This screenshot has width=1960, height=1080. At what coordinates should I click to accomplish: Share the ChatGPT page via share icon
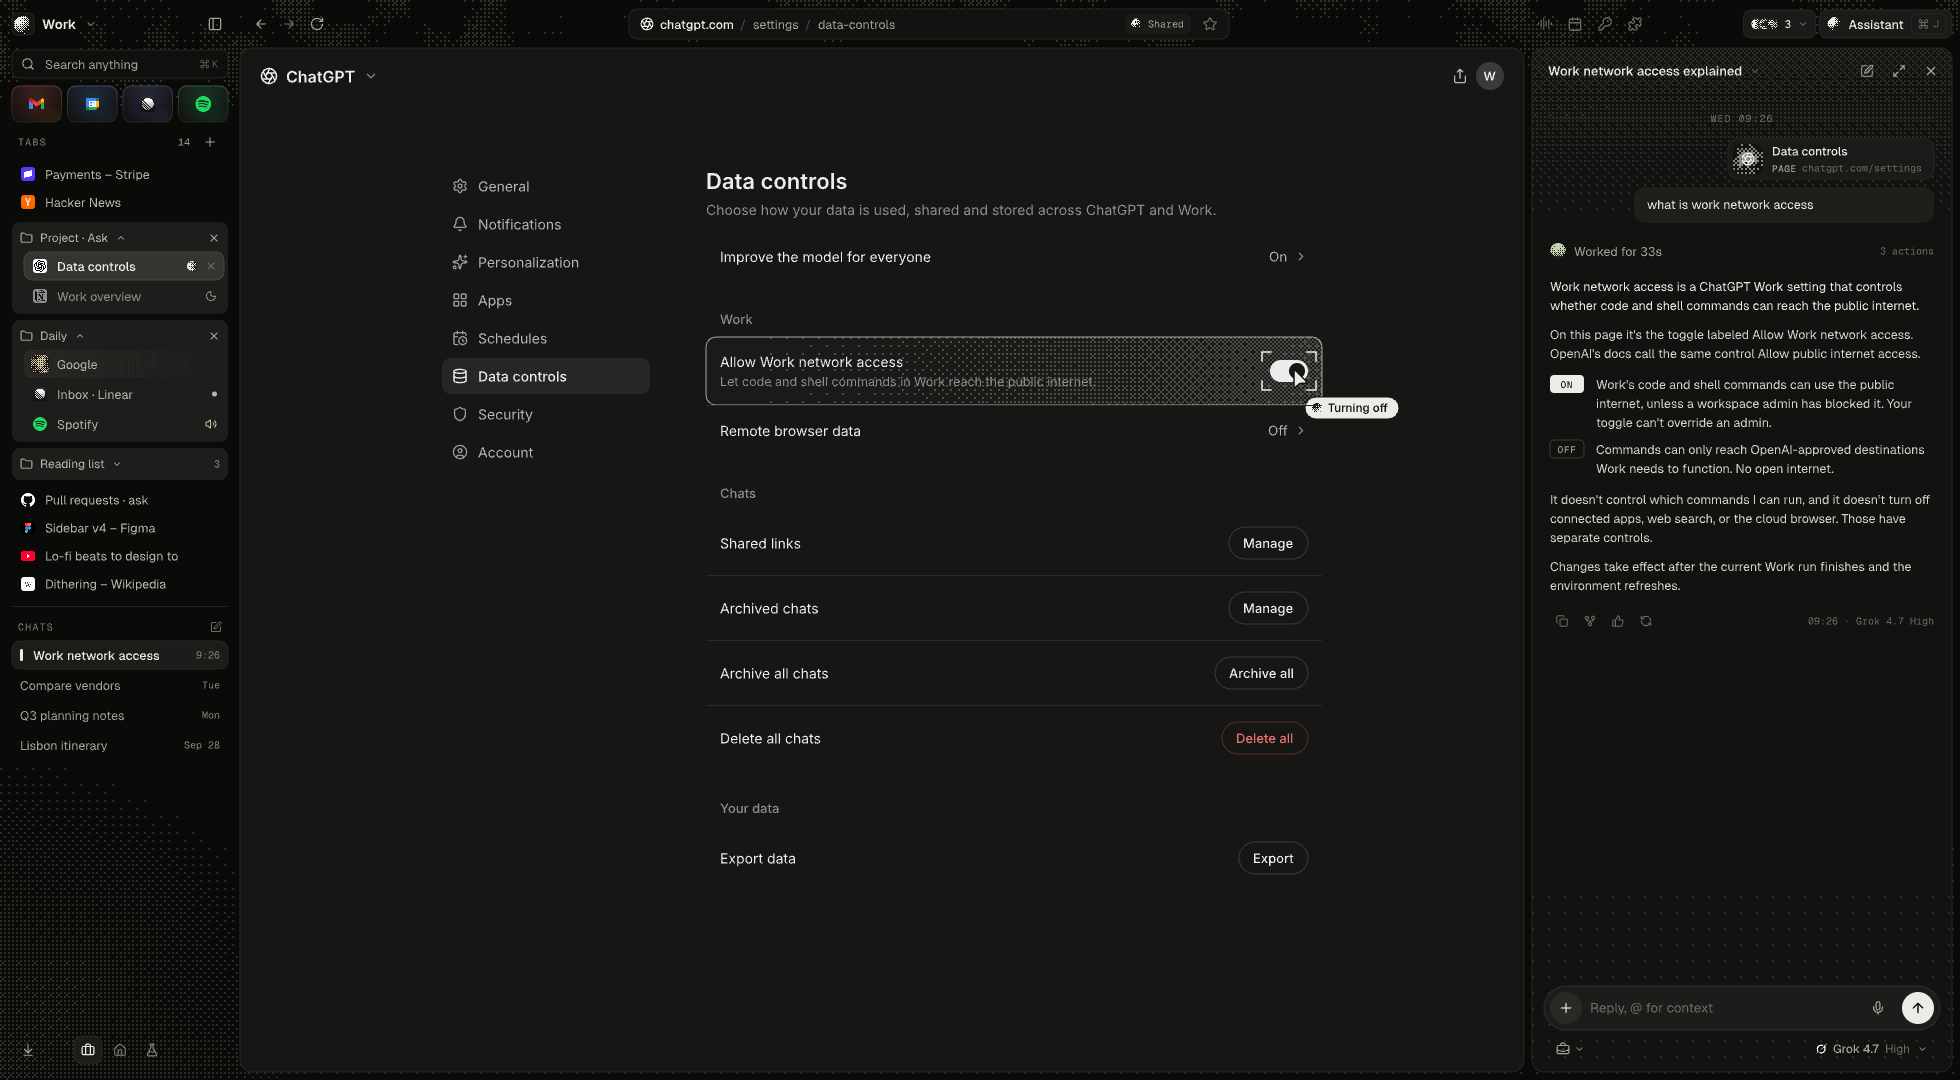(x=1460, y=76)
